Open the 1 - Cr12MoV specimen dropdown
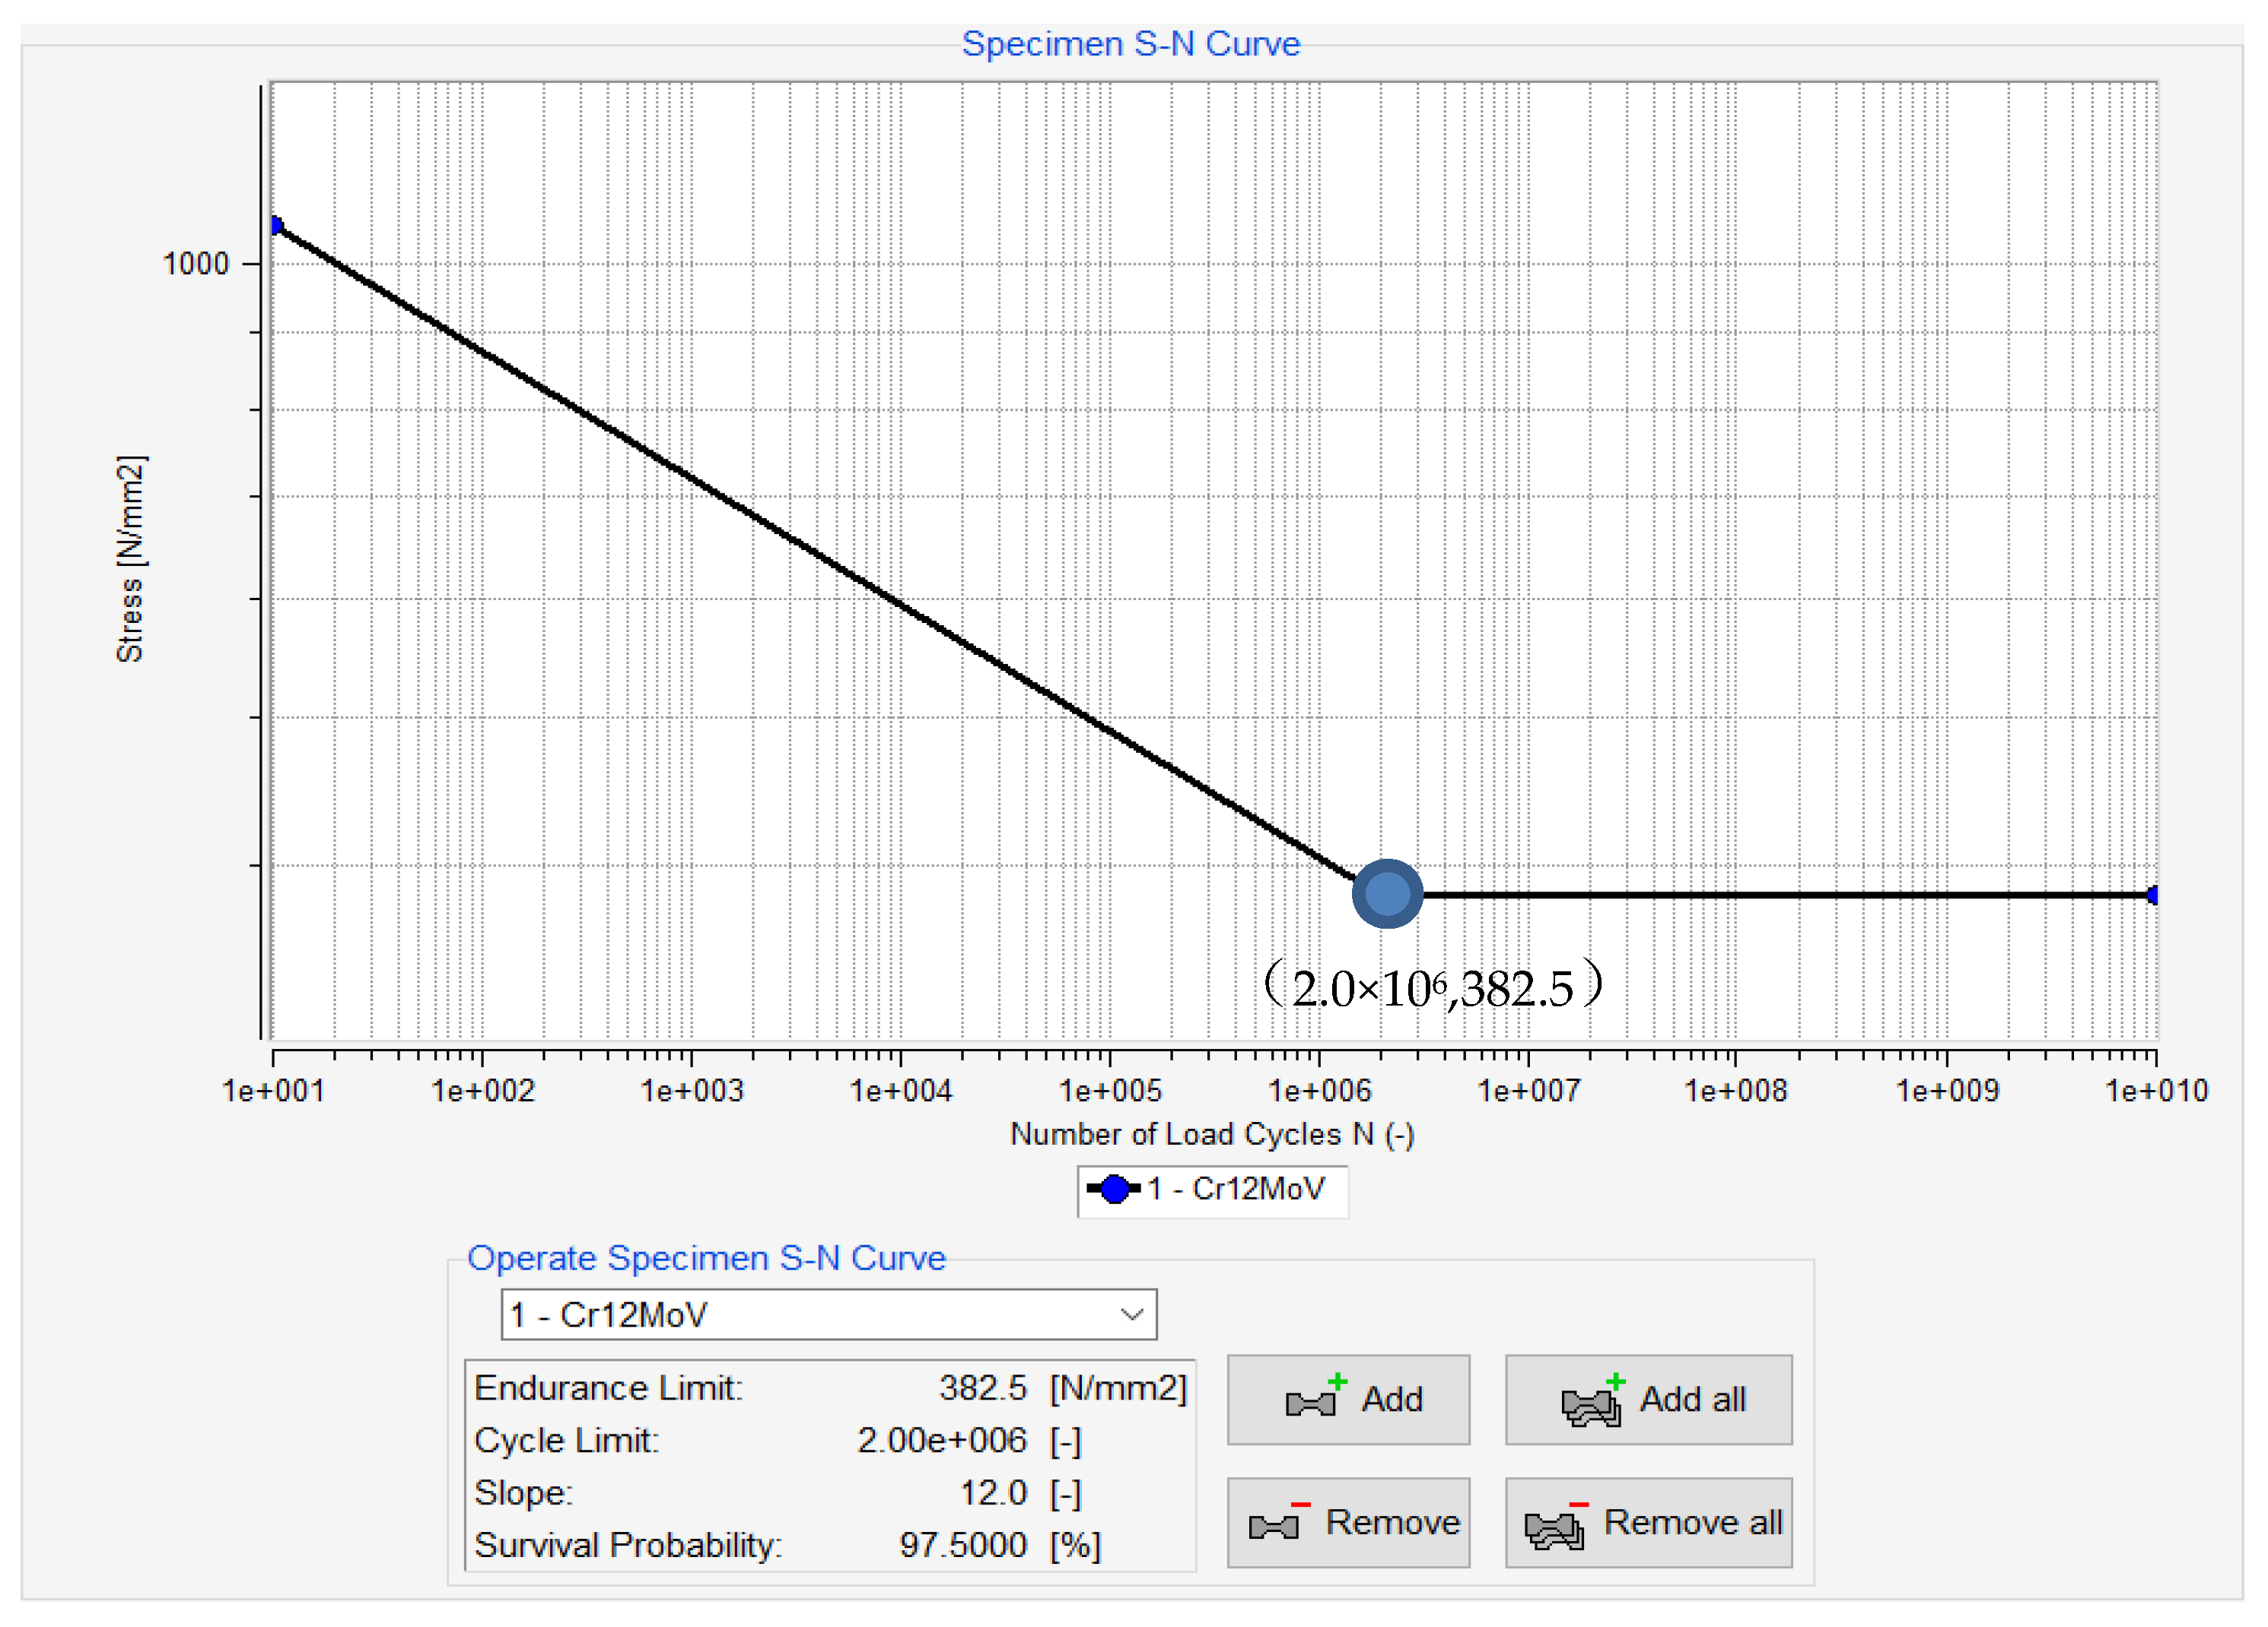The width and height of the screenshot is (2268, 1627). [x=827, y=1314]
